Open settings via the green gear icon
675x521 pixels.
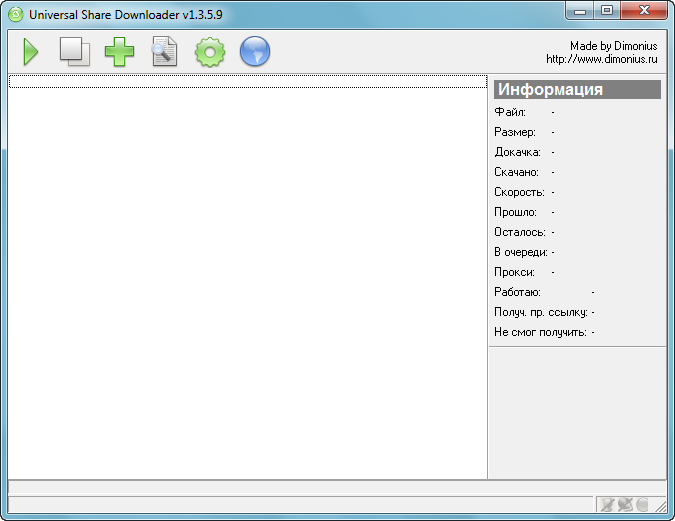point(210,52)
